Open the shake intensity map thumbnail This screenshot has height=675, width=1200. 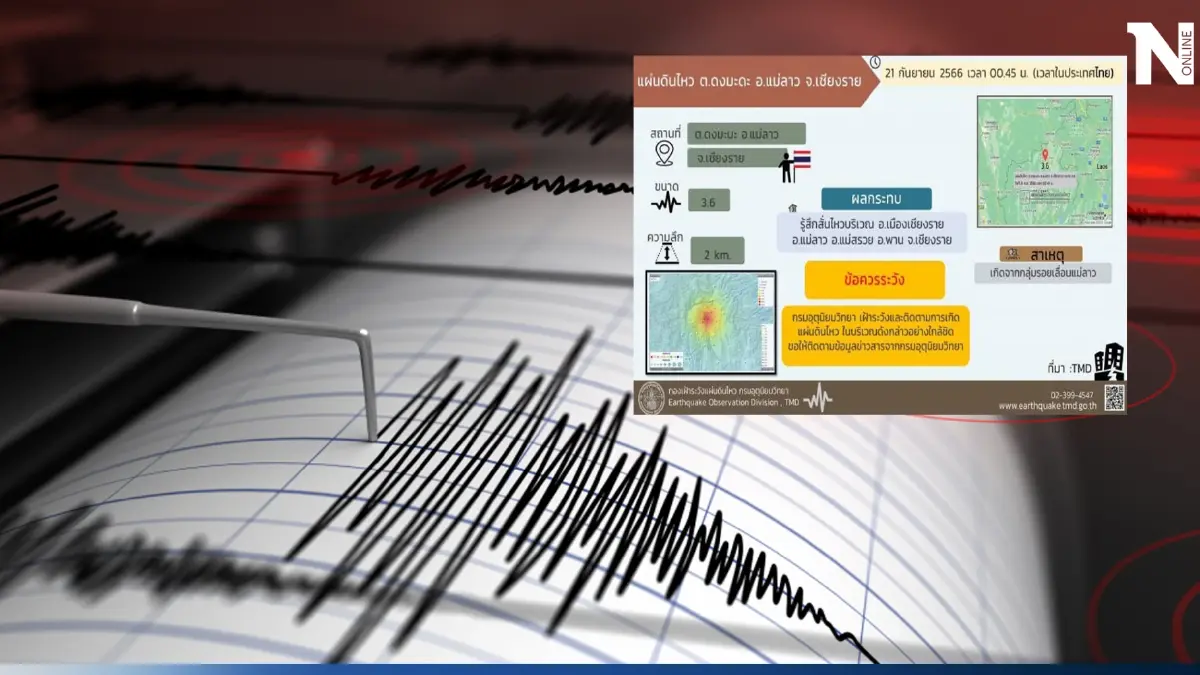pos(710,322)
